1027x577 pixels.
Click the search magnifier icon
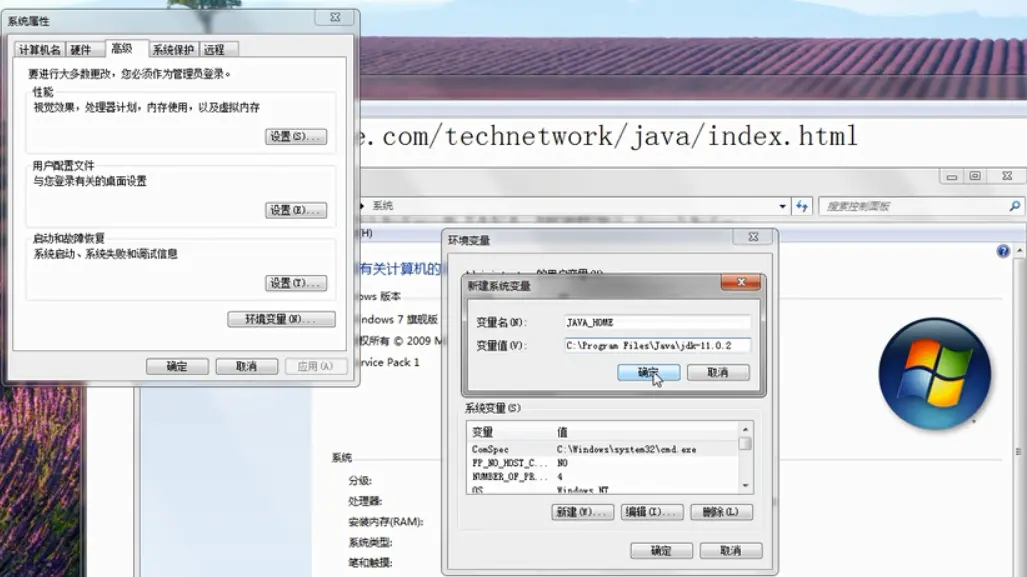(1015, 206)
